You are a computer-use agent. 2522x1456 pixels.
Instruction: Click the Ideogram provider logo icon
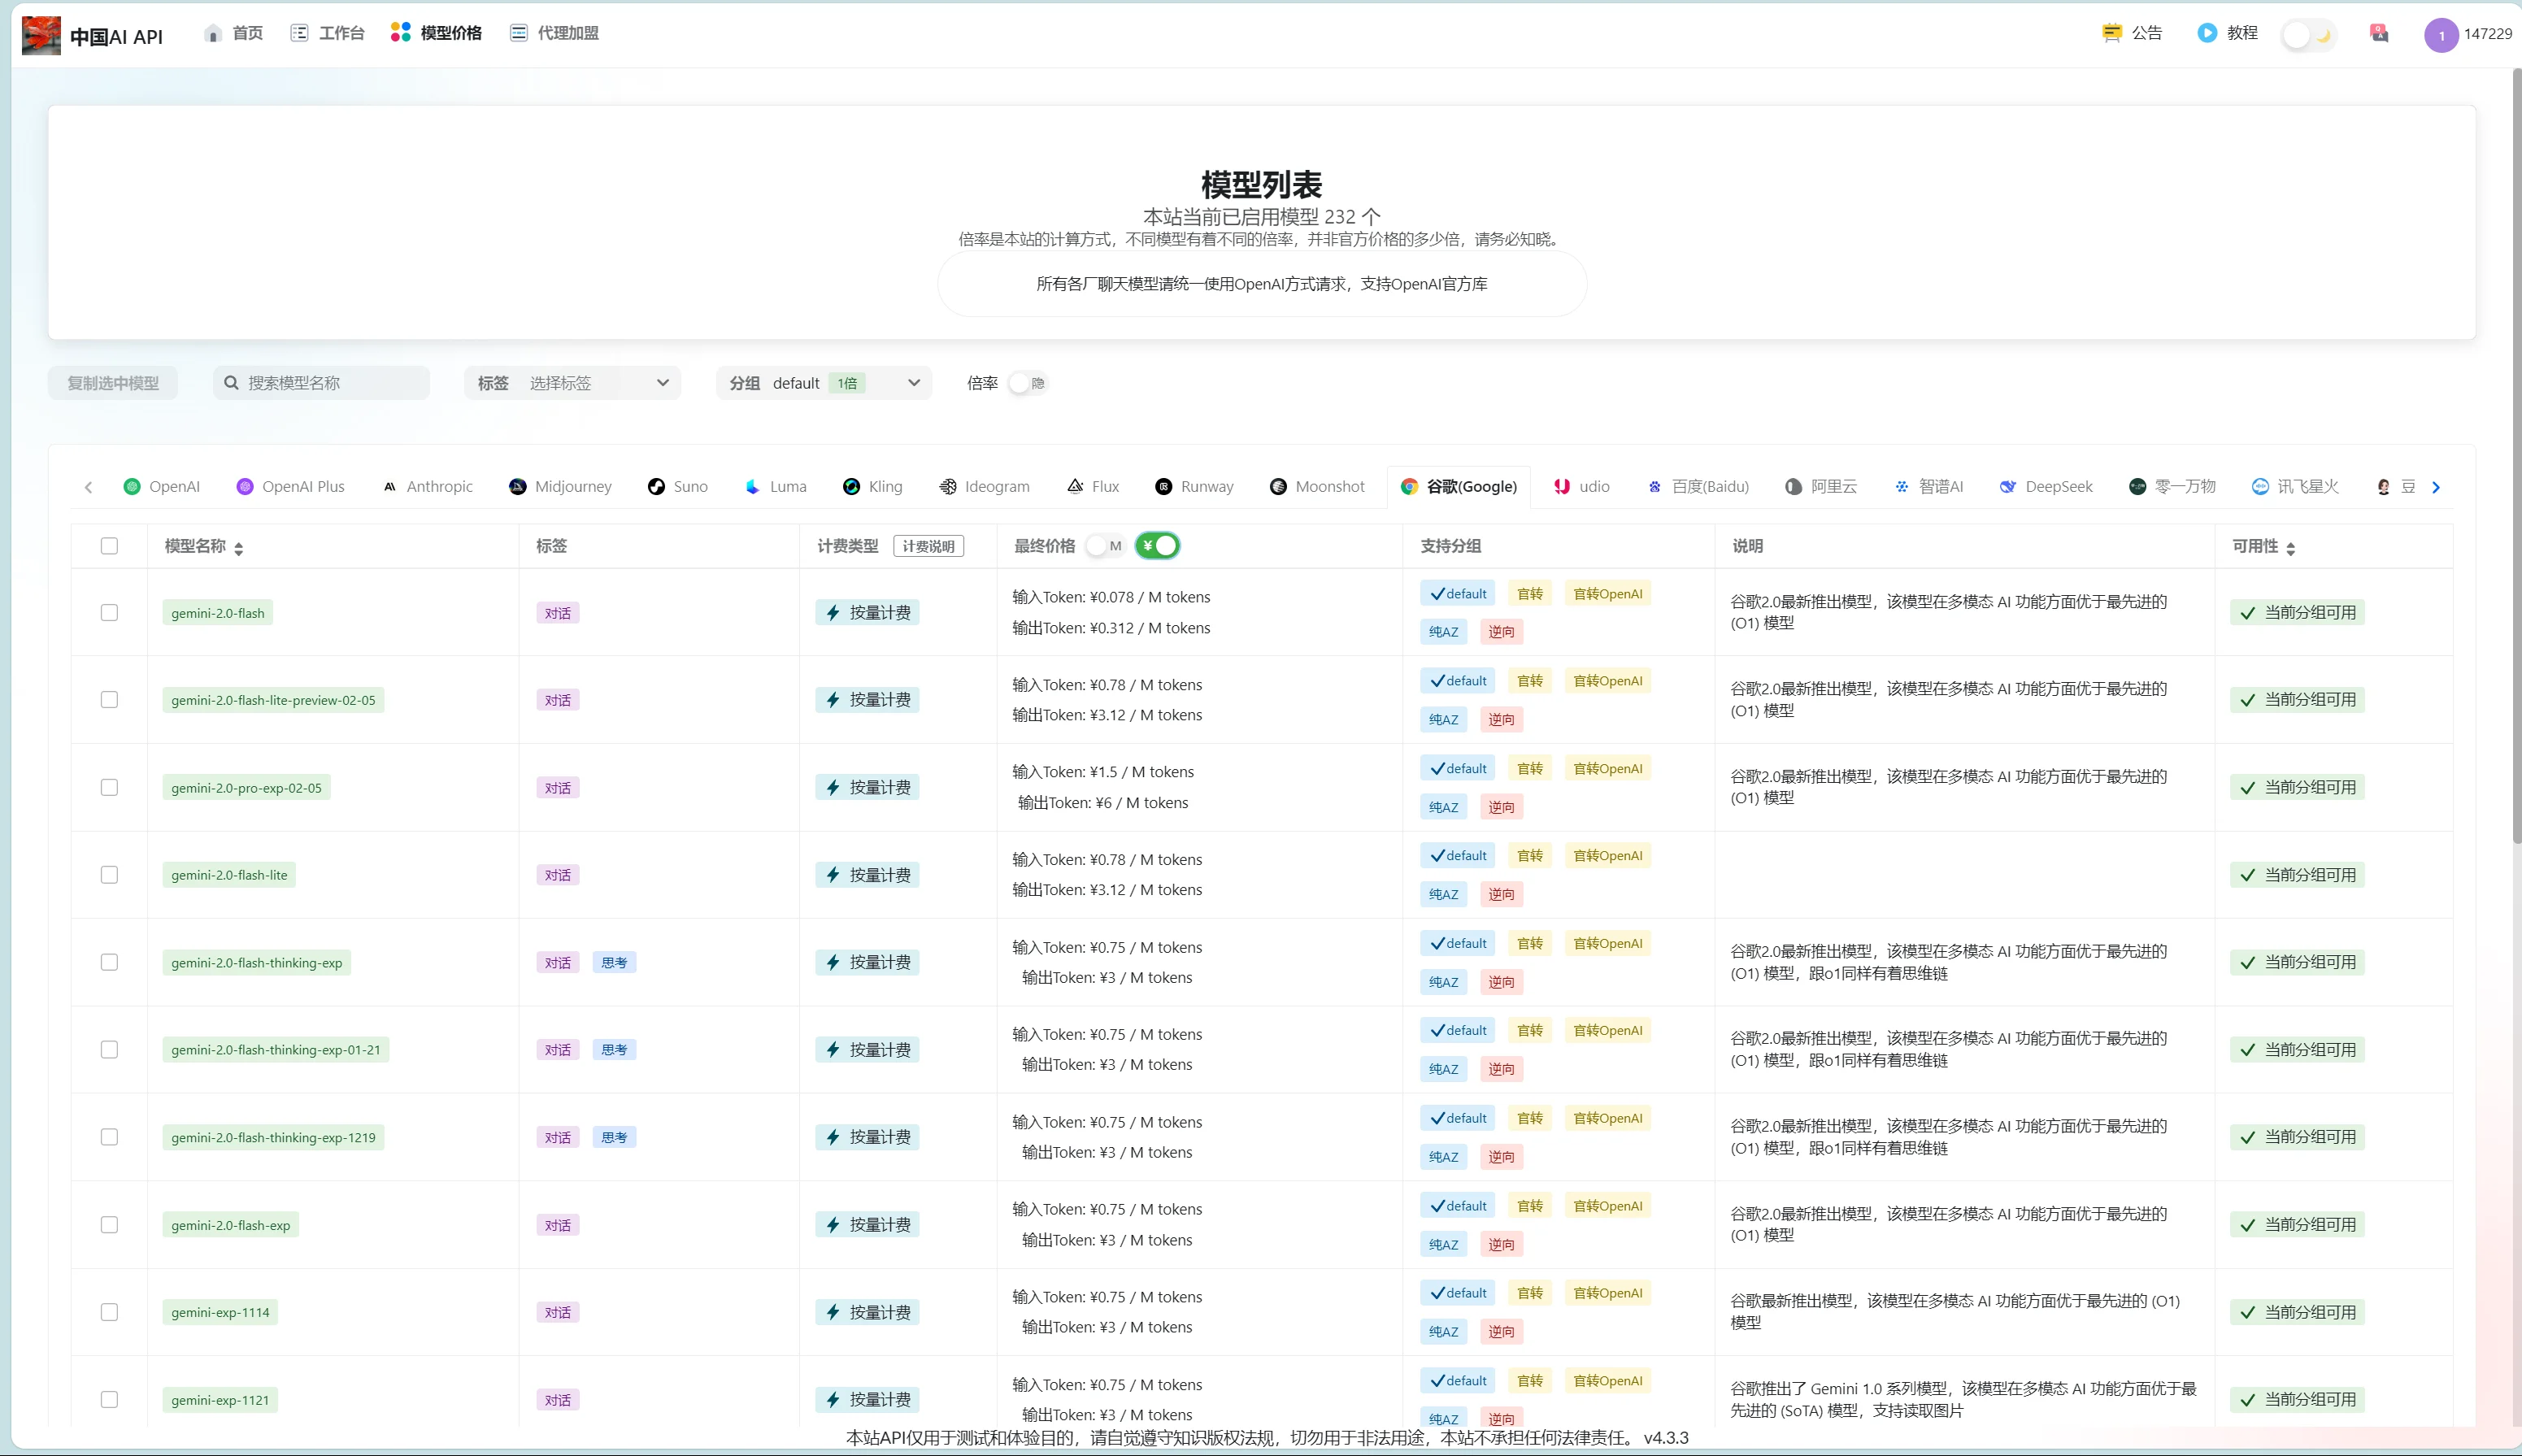pyautogui.click(x=948, y=487)
